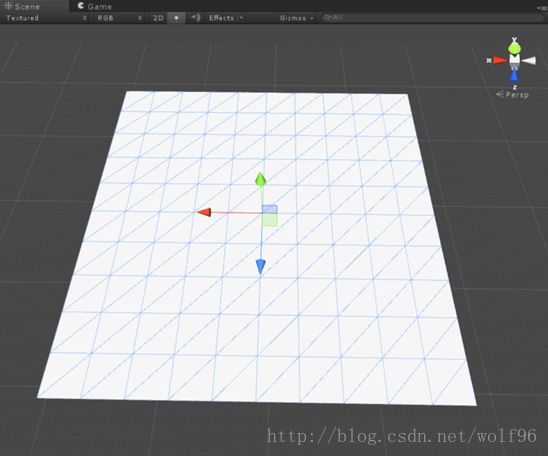Open the Gizmos dropdown
The image size is (548, 456).
296,18
